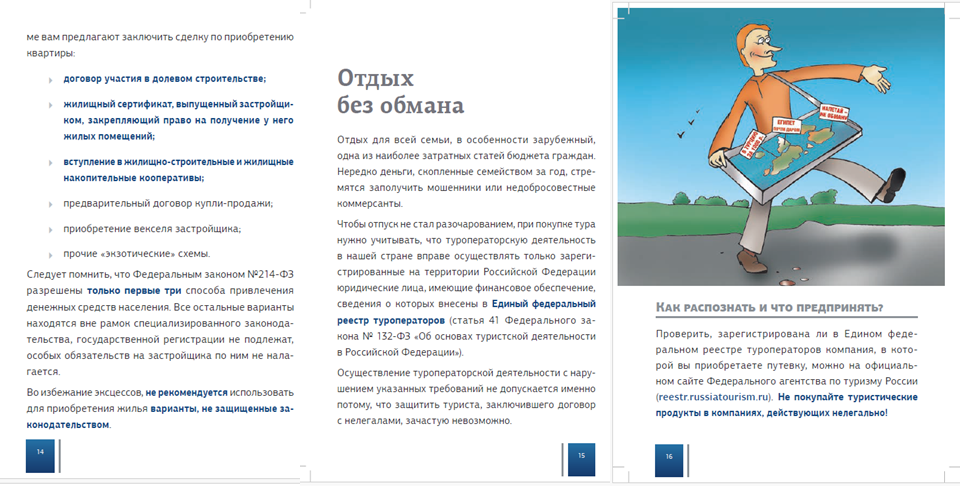This screenshot has height=486, width=960.
Task: Click the bullet starting "жилищный сертификат, выпущенный"
Action: [178, 120]
